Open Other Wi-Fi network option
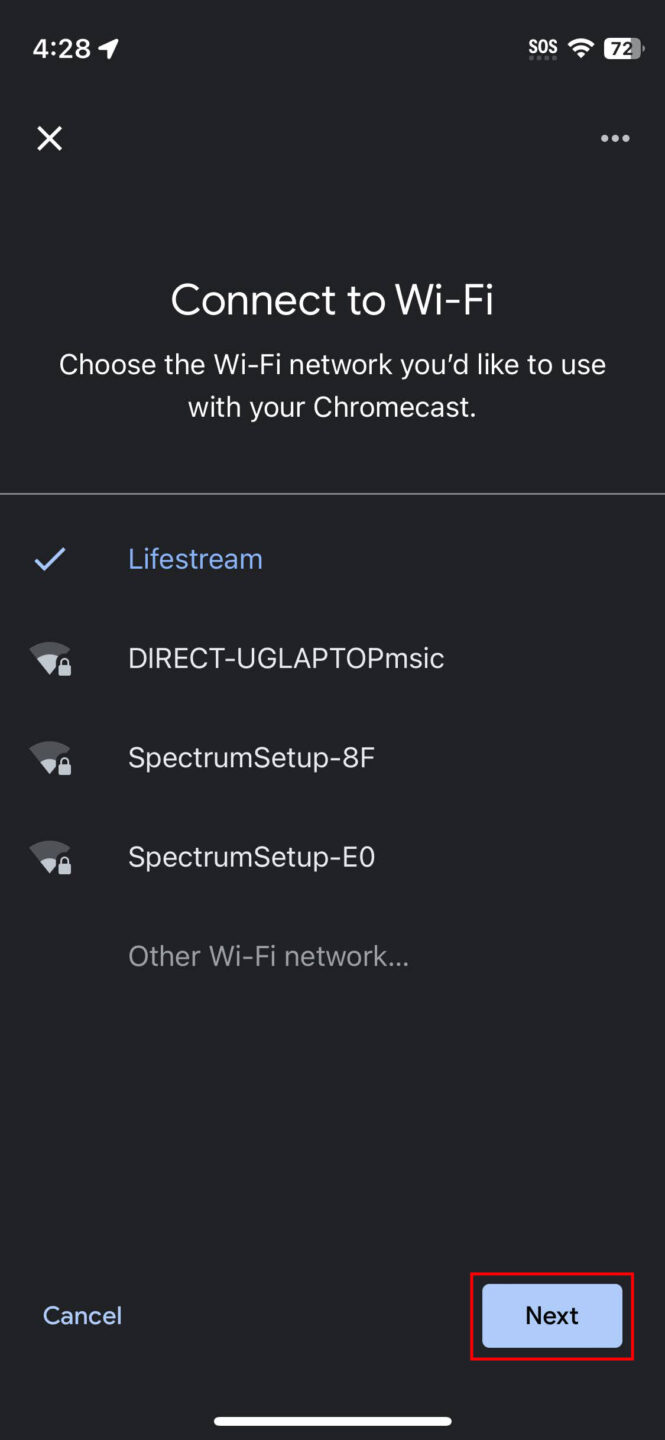 pyautogui.click(x=268, y=956)
